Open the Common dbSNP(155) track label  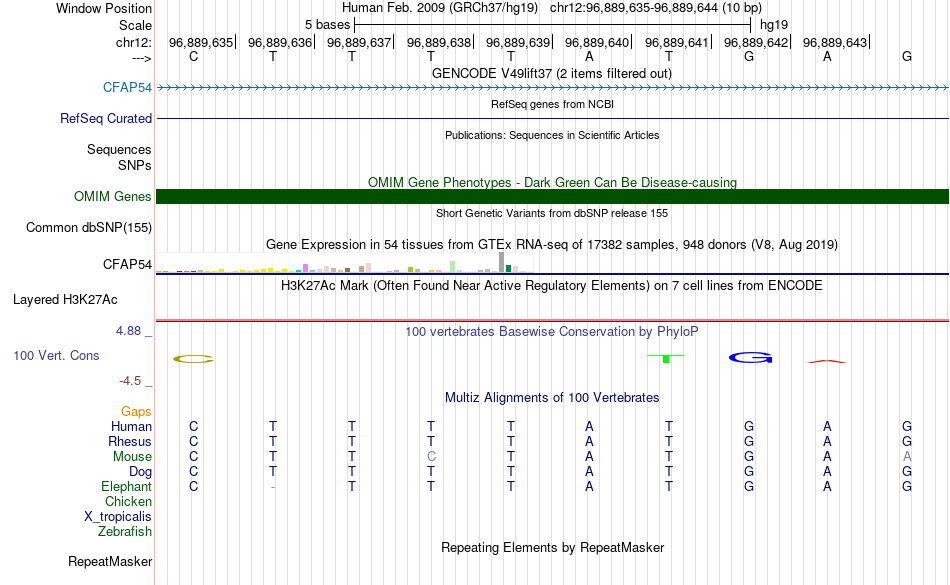click(88, 228)
